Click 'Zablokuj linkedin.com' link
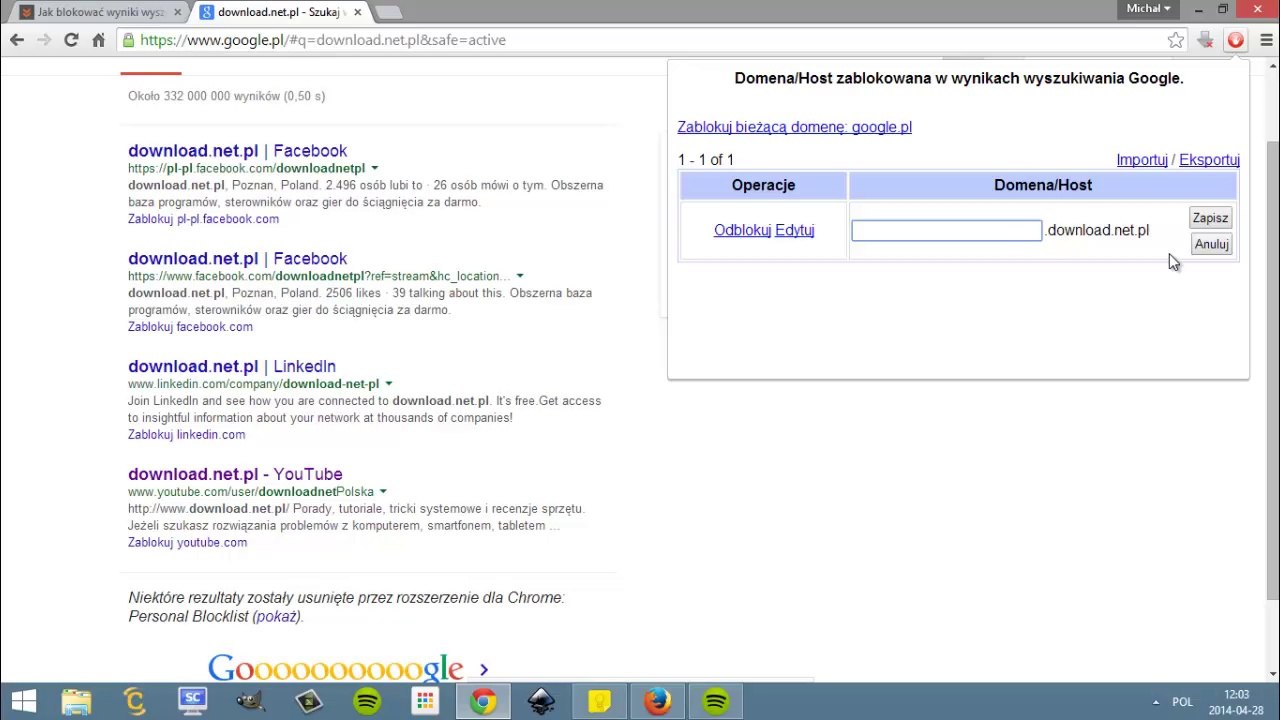Image resolution: width=1280 pixels, height=720 pixels. point(186,435)
